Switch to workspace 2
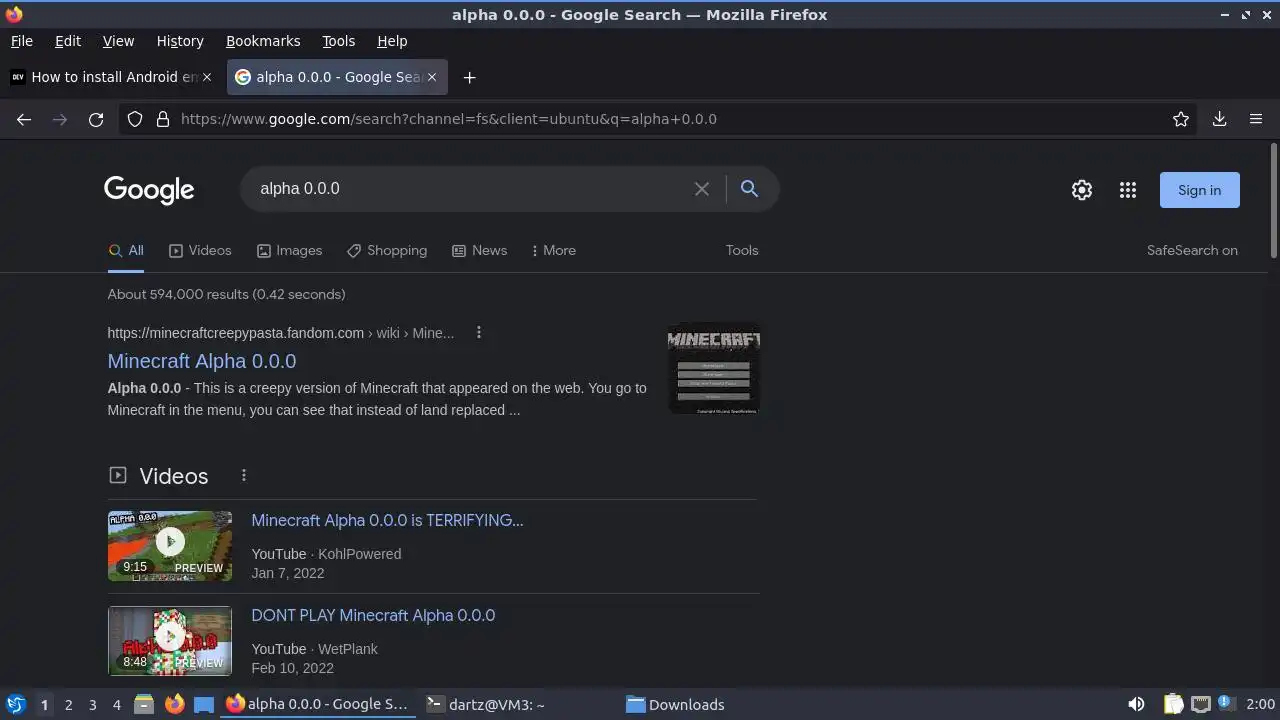The height and width of the screenshot is (720, 1280). click(x=68, y=705)
